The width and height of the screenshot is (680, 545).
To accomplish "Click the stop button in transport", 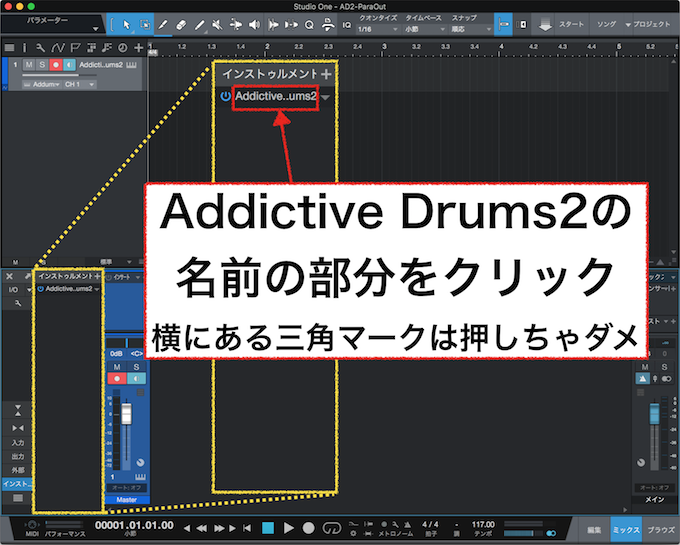I will [268, 528].
